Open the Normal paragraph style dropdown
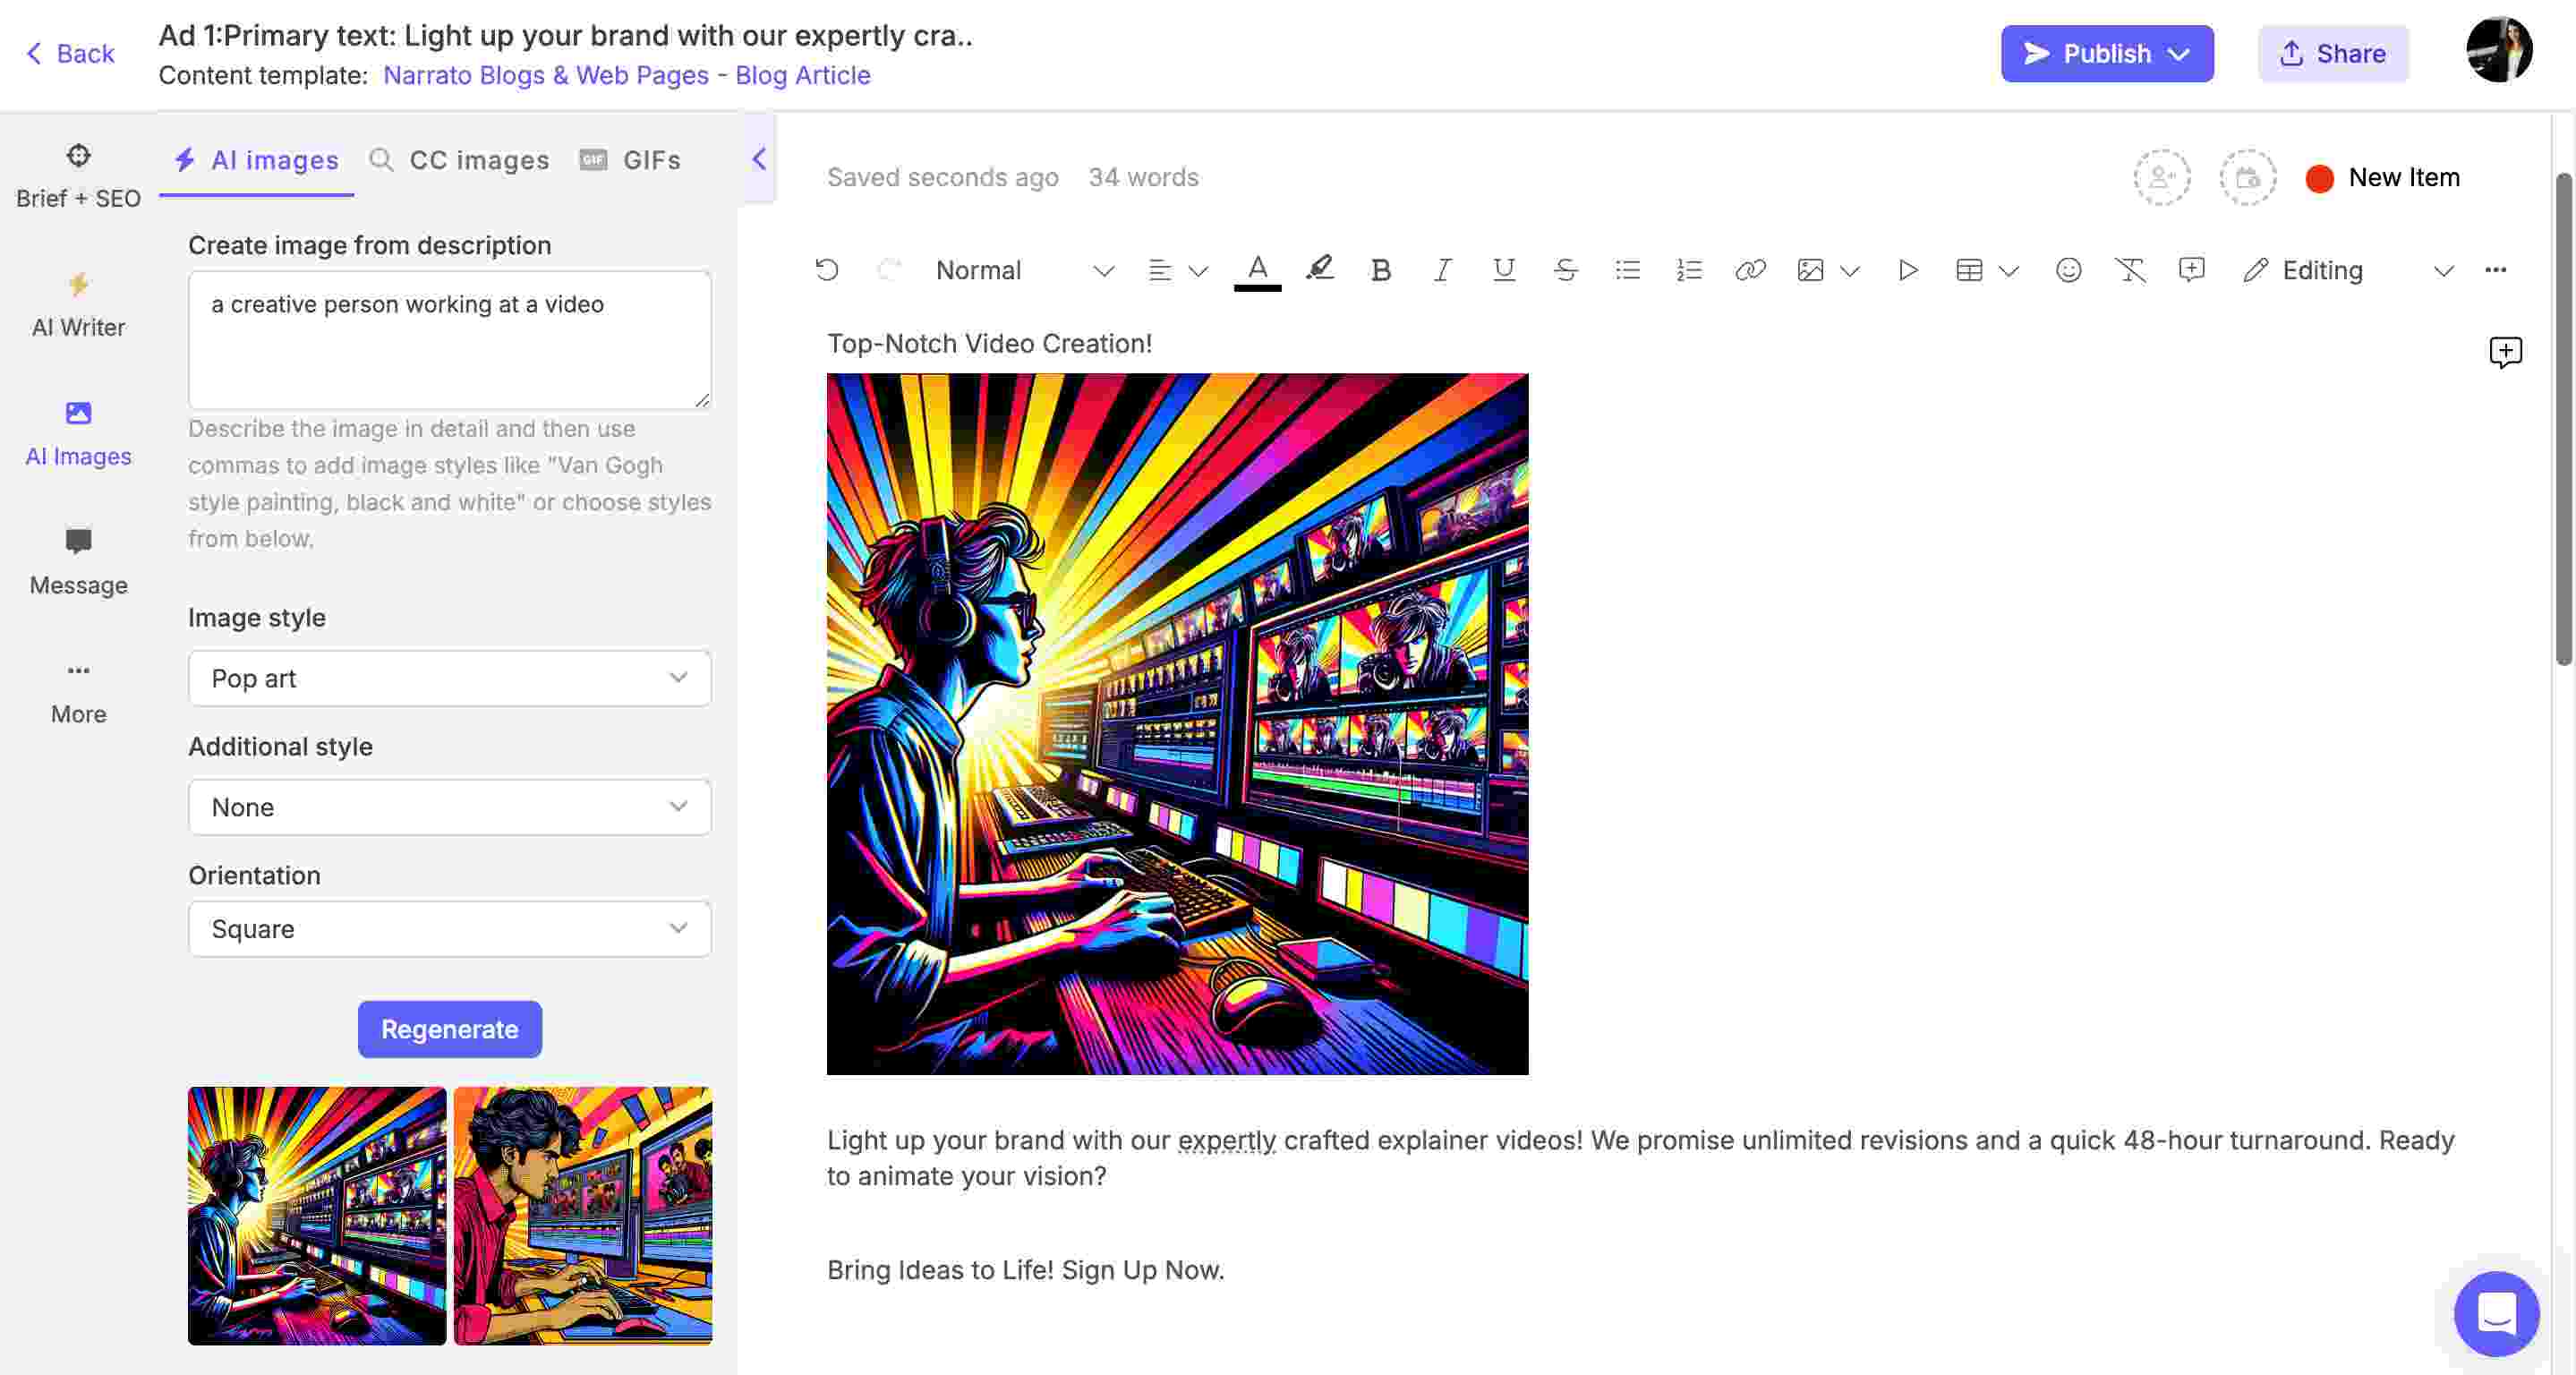The height and width of the screenshot is (1375, 2576). click(x=1024, y=270)
